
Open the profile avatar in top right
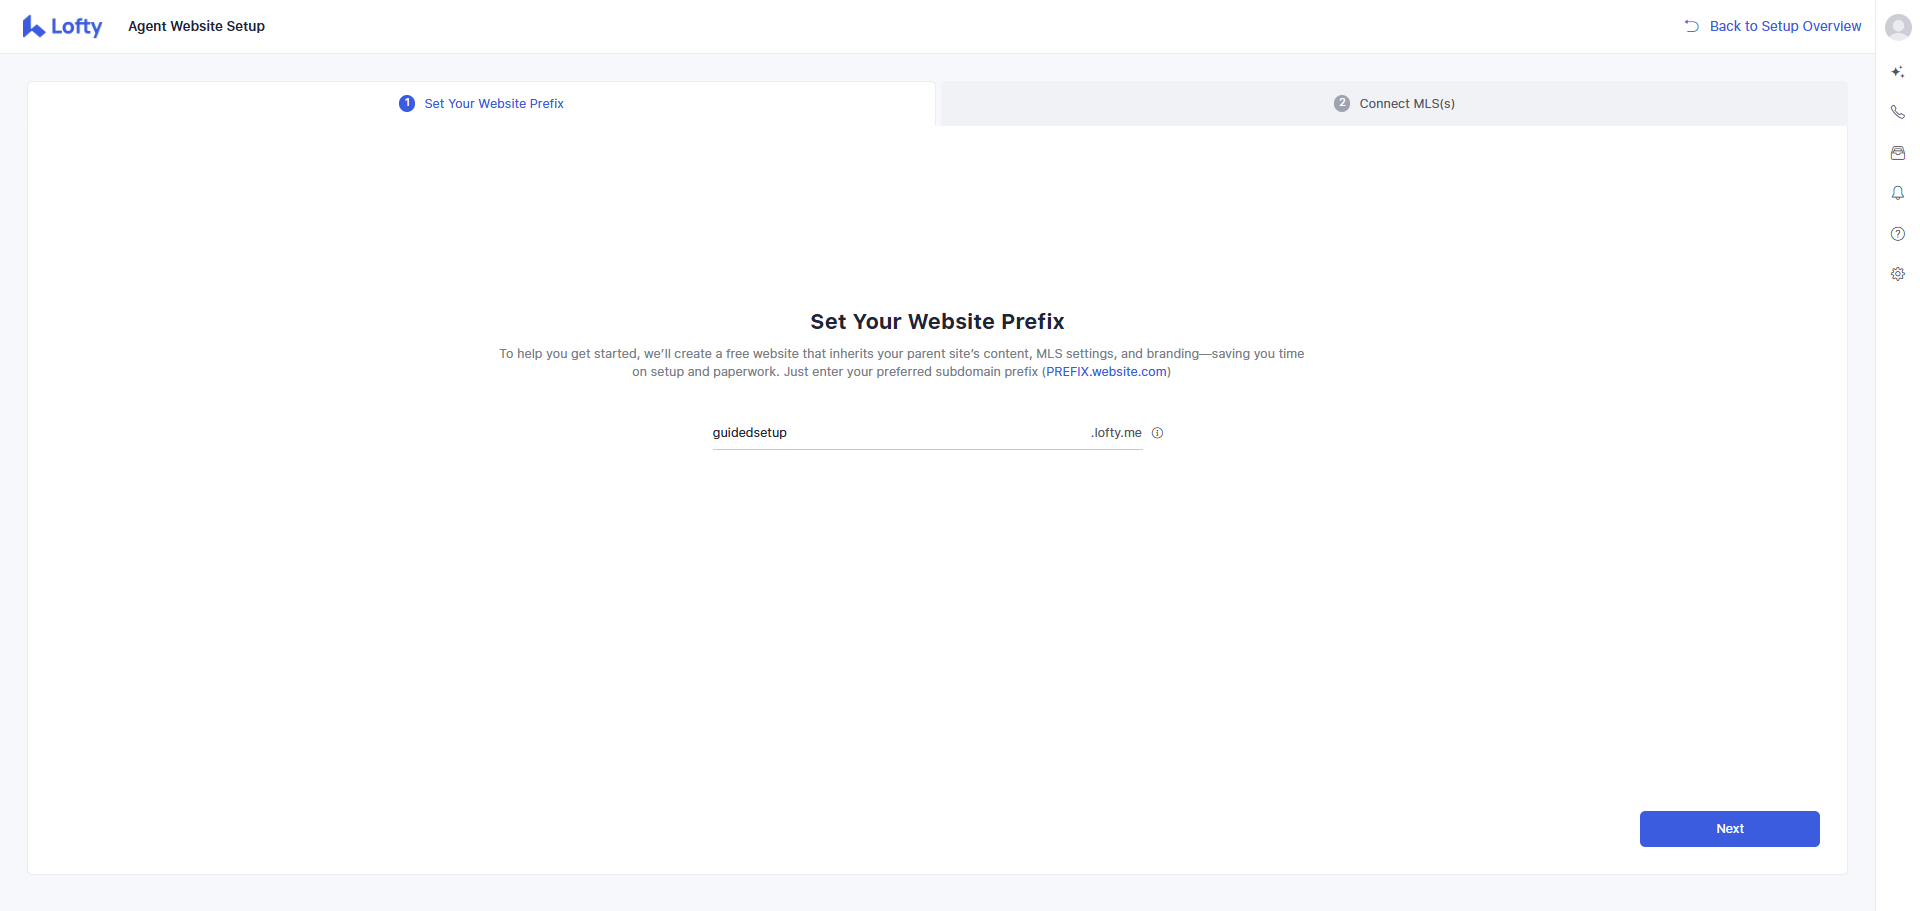click(1897, 27)
